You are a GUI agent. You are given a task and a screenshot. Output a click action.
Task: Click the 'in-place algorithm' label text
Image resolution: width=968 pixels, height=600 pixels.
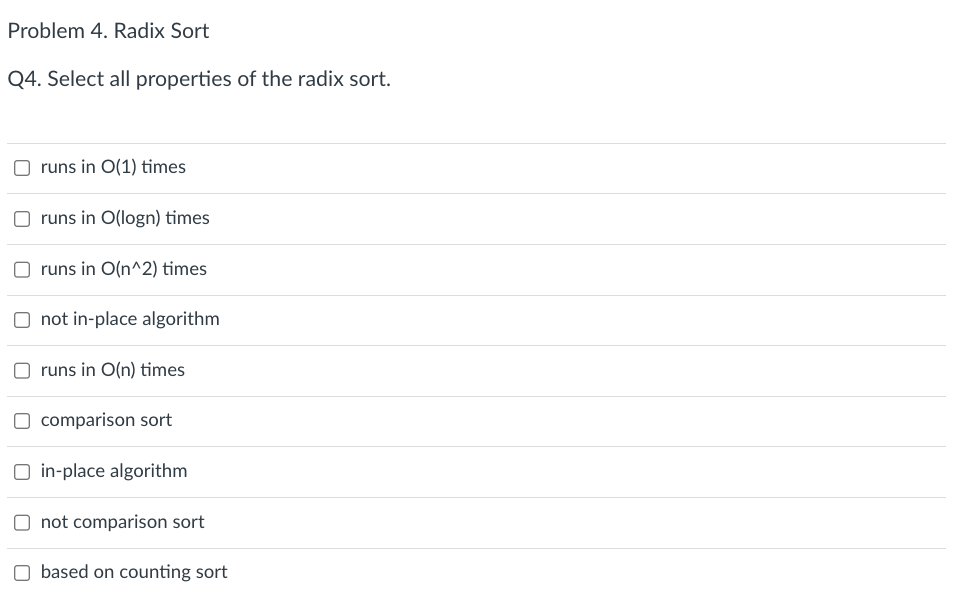point(114,471)
